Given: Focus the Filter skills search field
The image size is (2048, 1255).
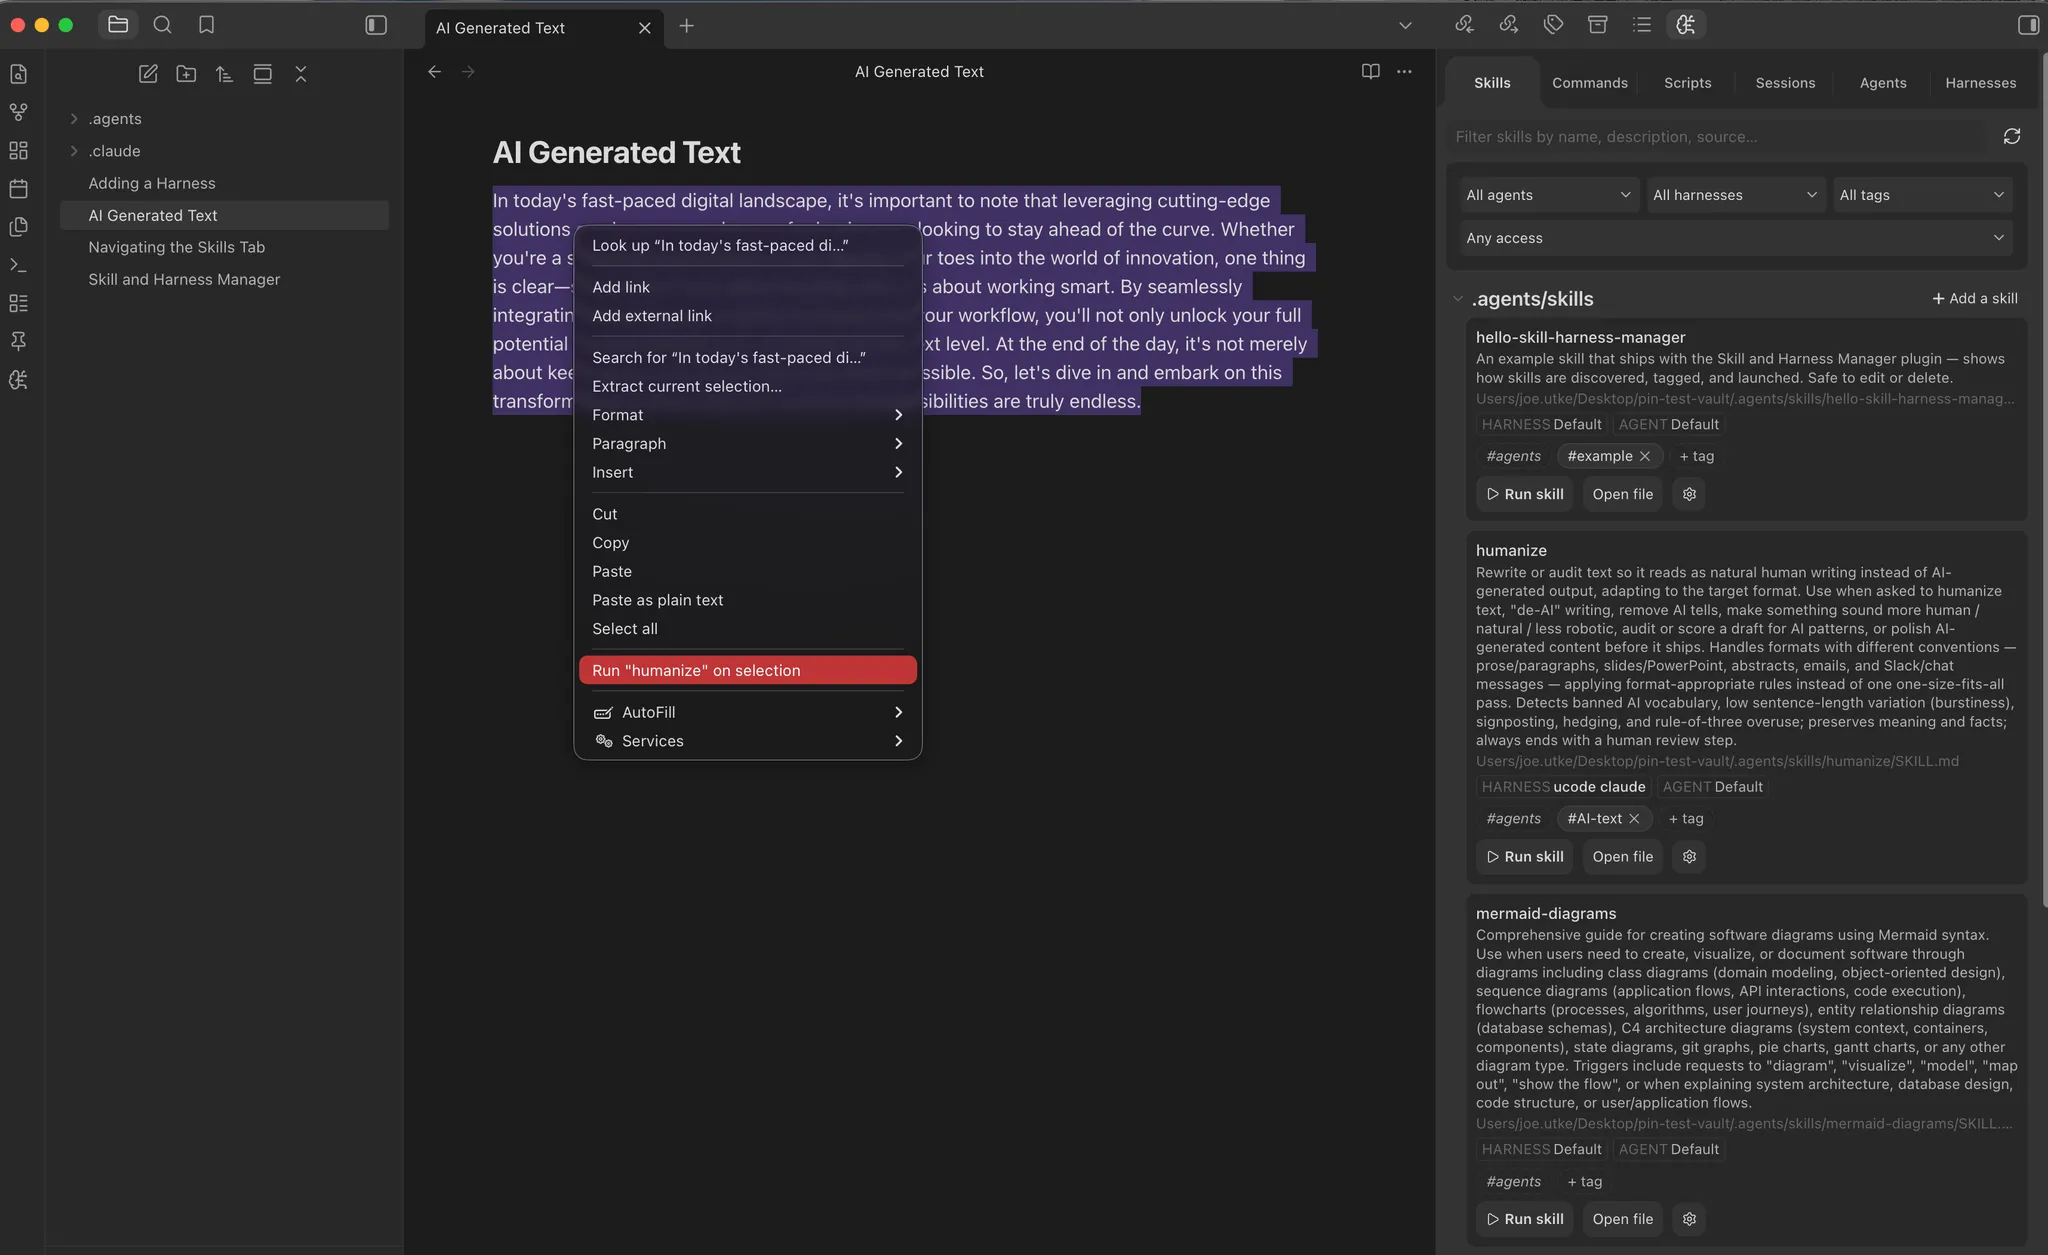Looking at the screenshot, I should pos(1718,137).
